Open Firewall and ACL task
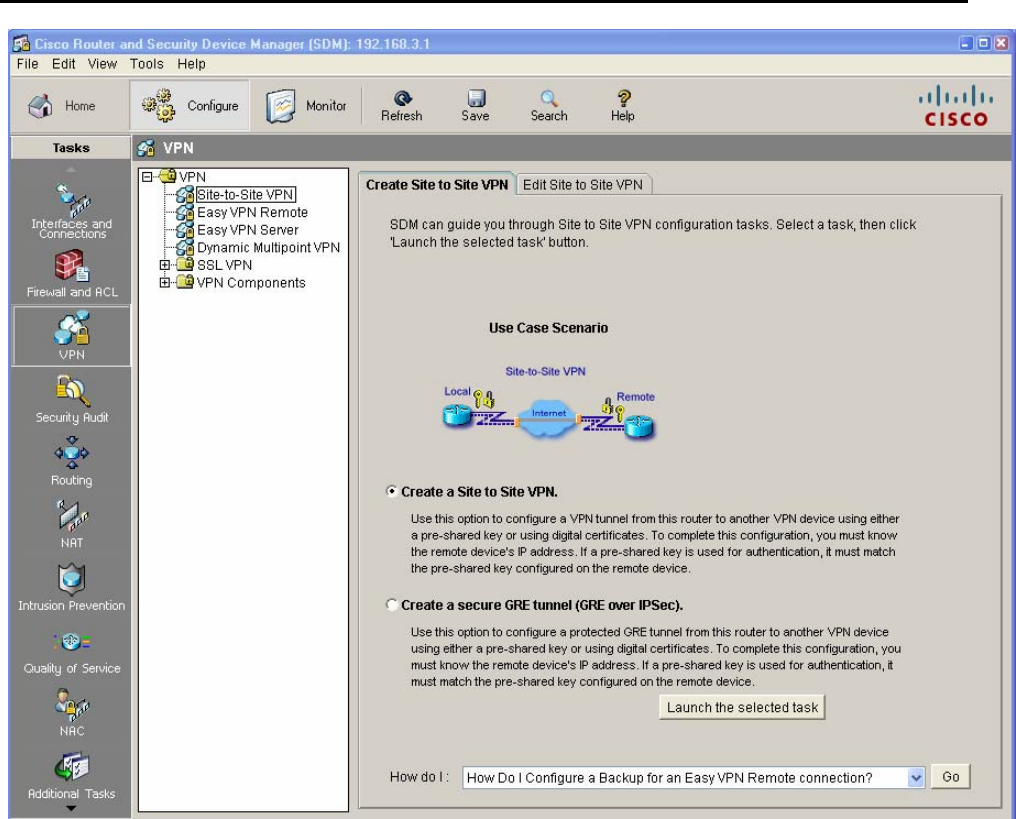This screenshot has width=1016, height=819. pyautogui.click(x=72, y=274)
